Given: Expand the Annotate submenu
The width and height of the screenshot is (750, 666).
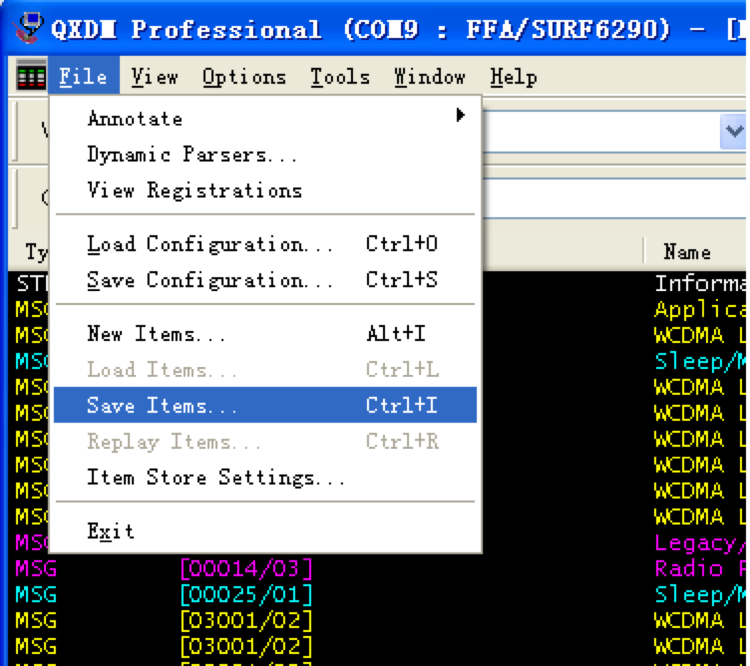Looking at the screenshot, I should point(265,118).
